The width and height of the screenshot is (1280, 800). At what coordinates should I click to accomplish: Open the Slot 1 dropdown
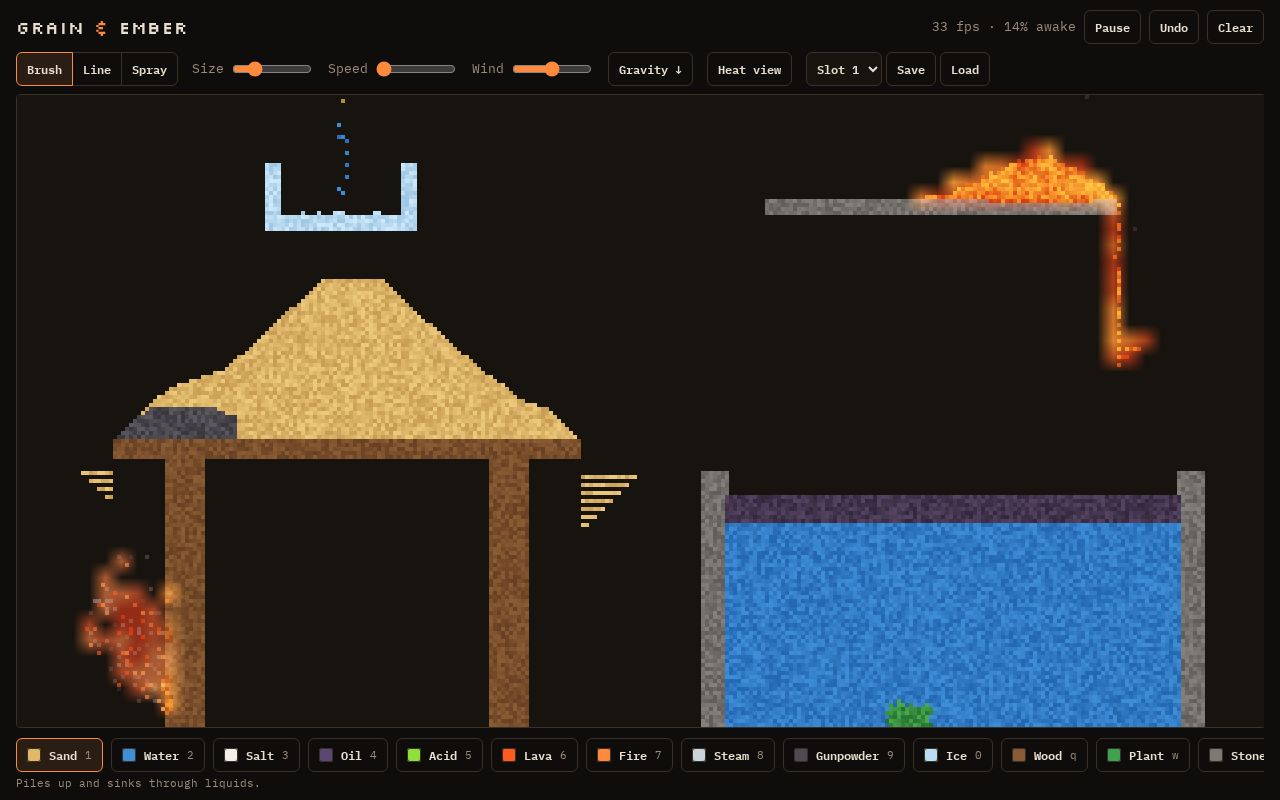tap(844, 69)
